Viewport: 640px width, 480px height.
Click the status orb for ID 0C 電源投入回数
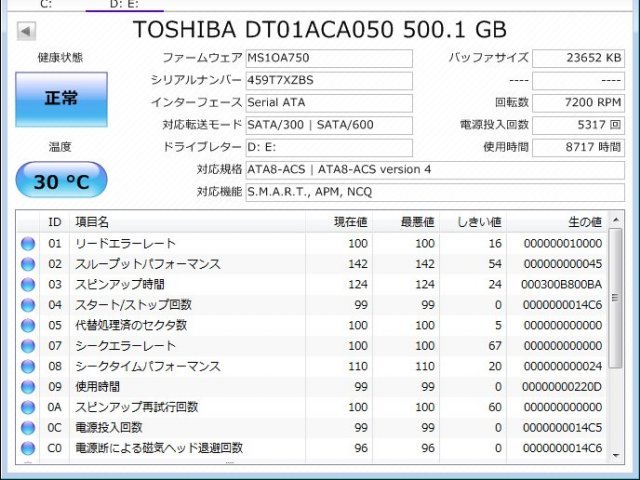(x=28, y=428)
